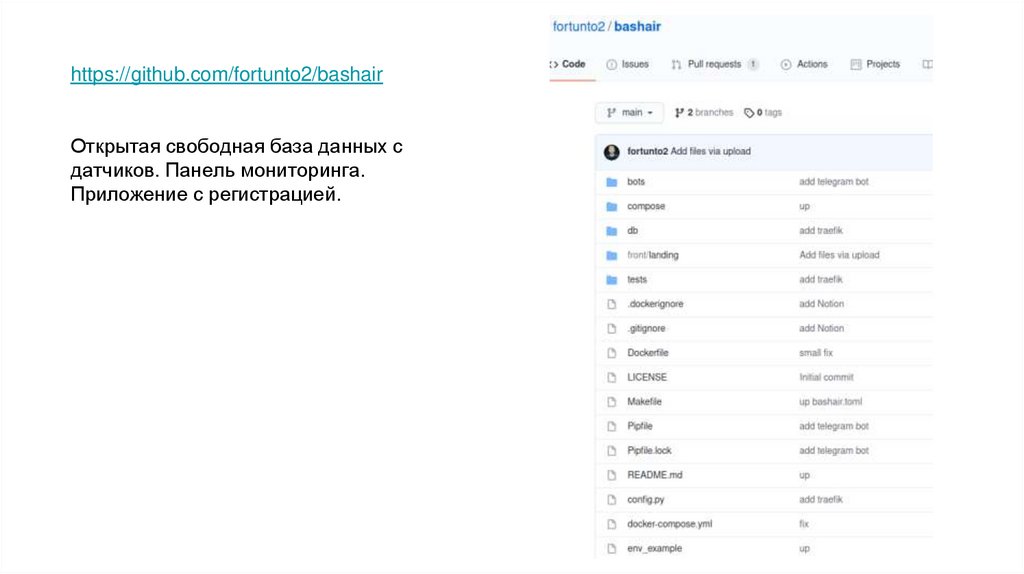Click the LICENSE file icon
The image size is (1024, 574).
point(611,377)
